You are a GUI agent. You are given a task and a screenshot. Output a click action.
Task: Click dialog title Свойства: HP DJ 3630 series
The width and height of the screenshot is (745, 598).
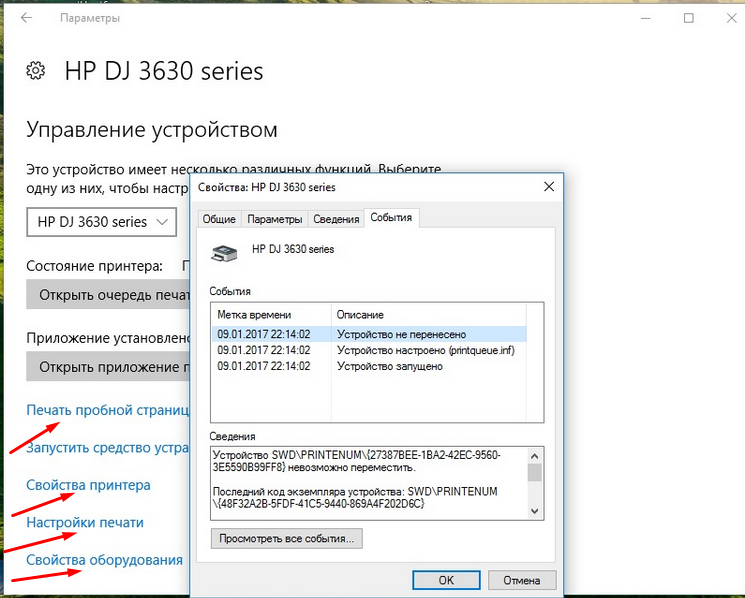coord(267,187)
